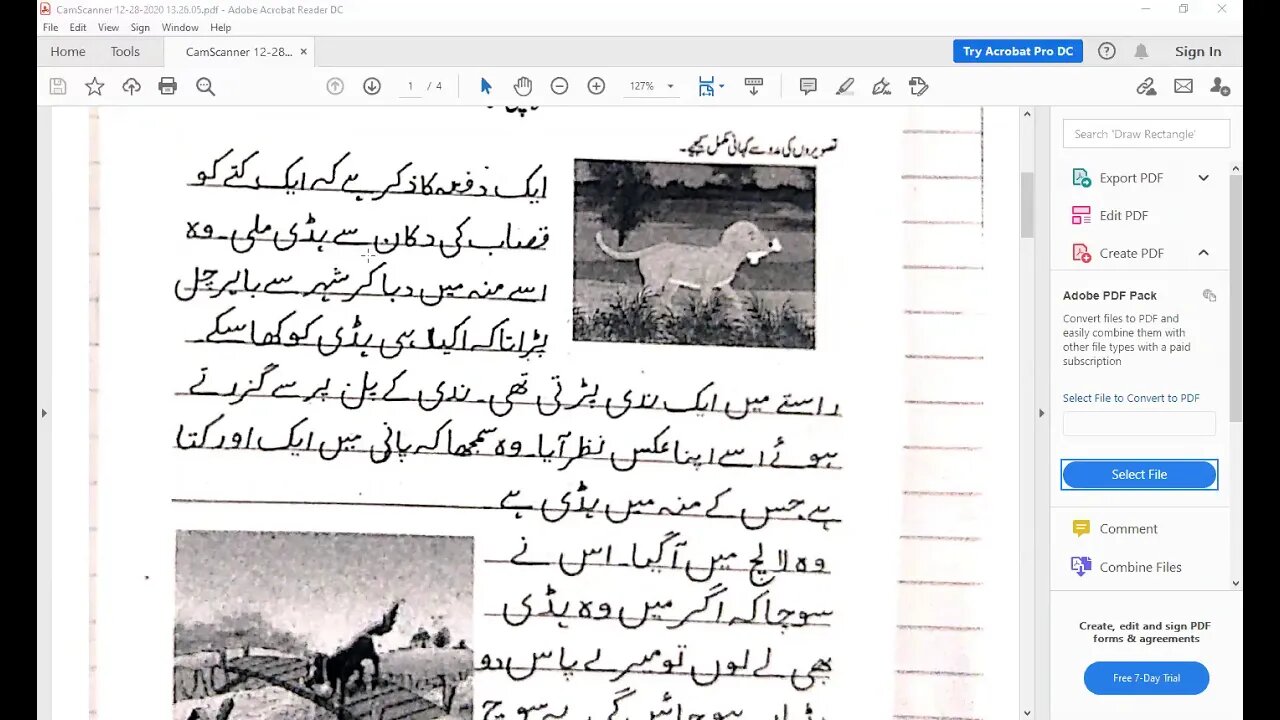This screenshot has height=720, width=1280.
Task: Expand the Export PDF chevron
Action: pyautogui.click(x=1203, y=178)
